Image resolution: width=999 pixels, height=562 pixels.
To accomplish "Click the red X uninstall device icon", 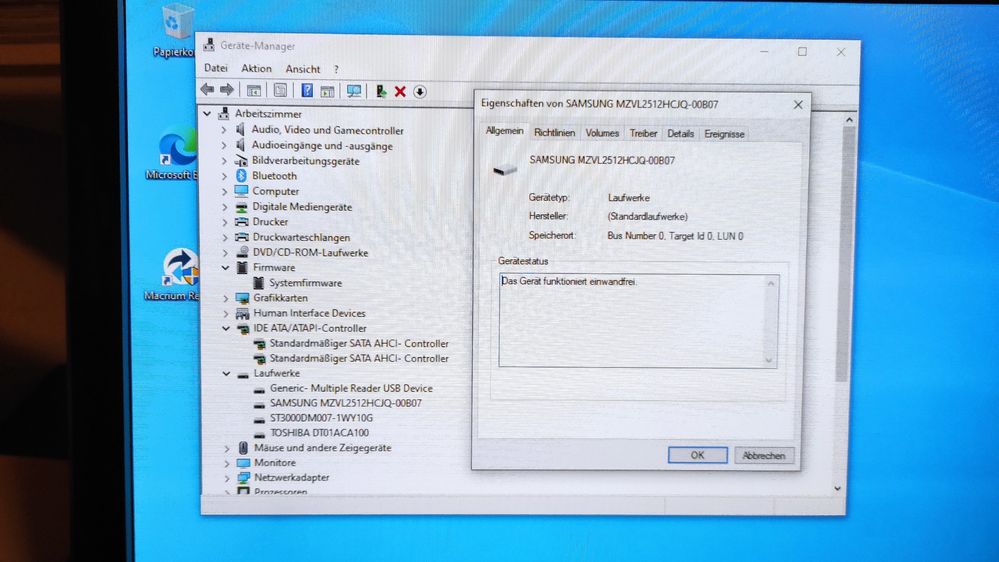I will click(x=400, y=92).
